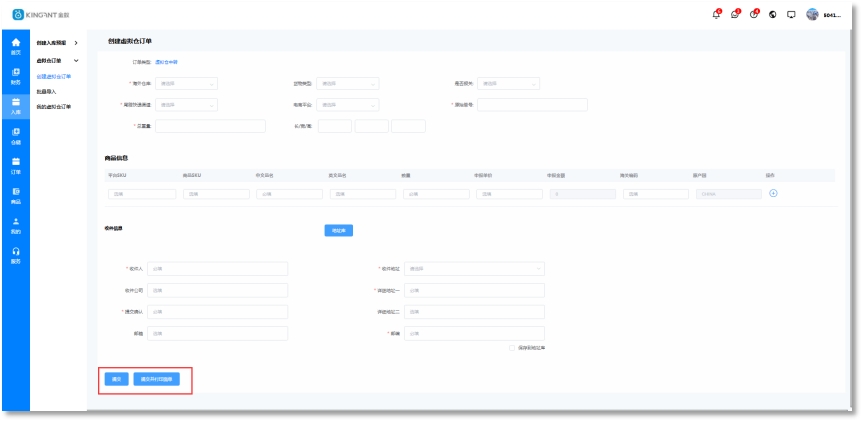Click the notification bell icon
The image size is (862, 421).
click(716, 14)
